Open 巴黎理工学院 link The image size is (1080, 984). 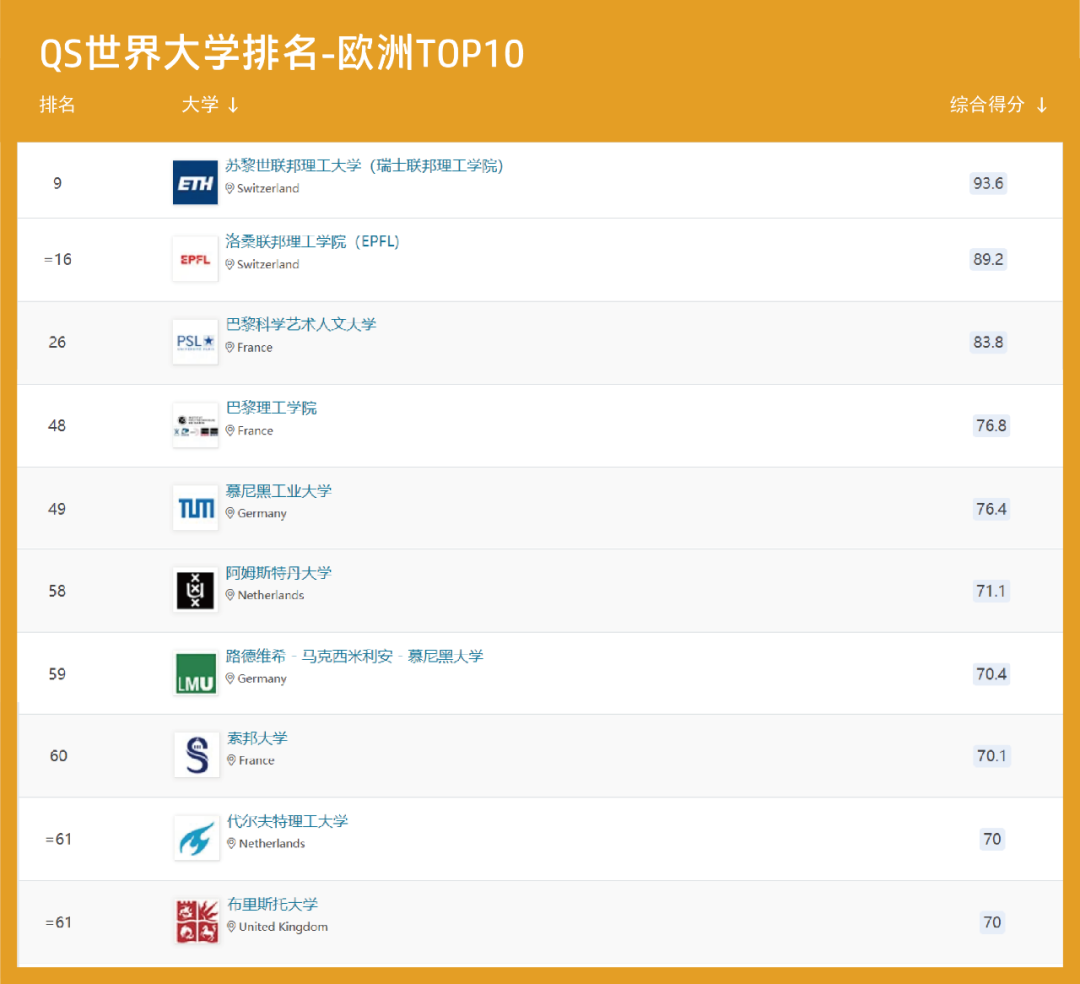[x=271, y=408]
